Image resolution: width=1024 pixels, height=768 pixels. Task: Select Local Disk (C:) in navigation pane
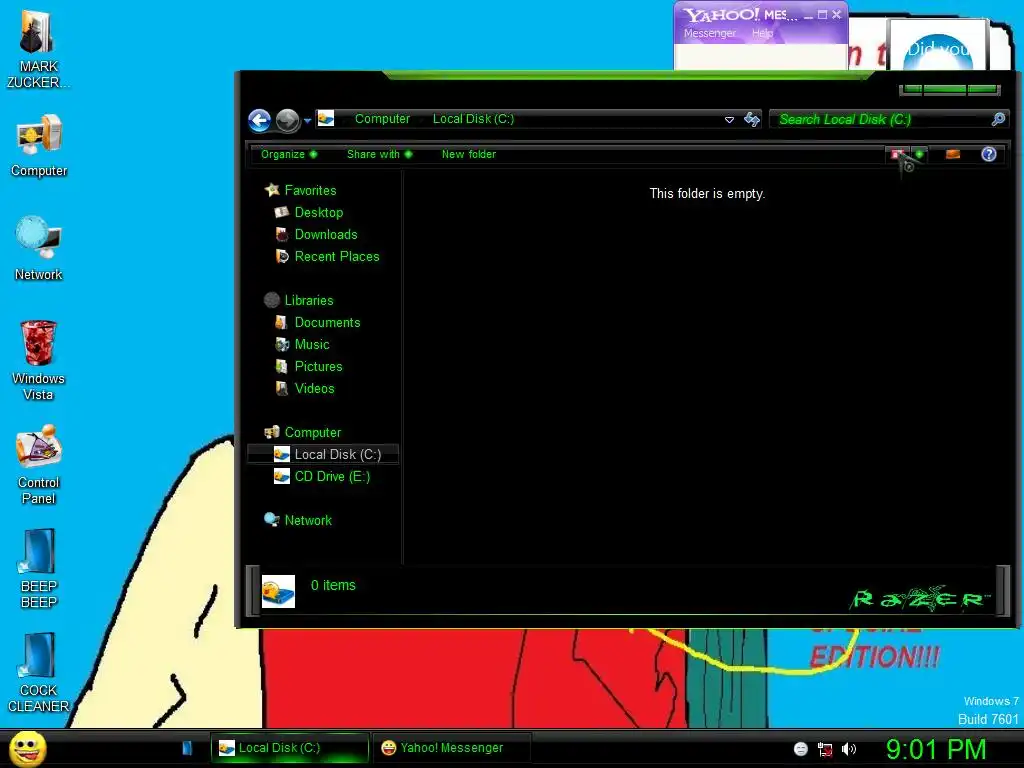tap(323, 455)
